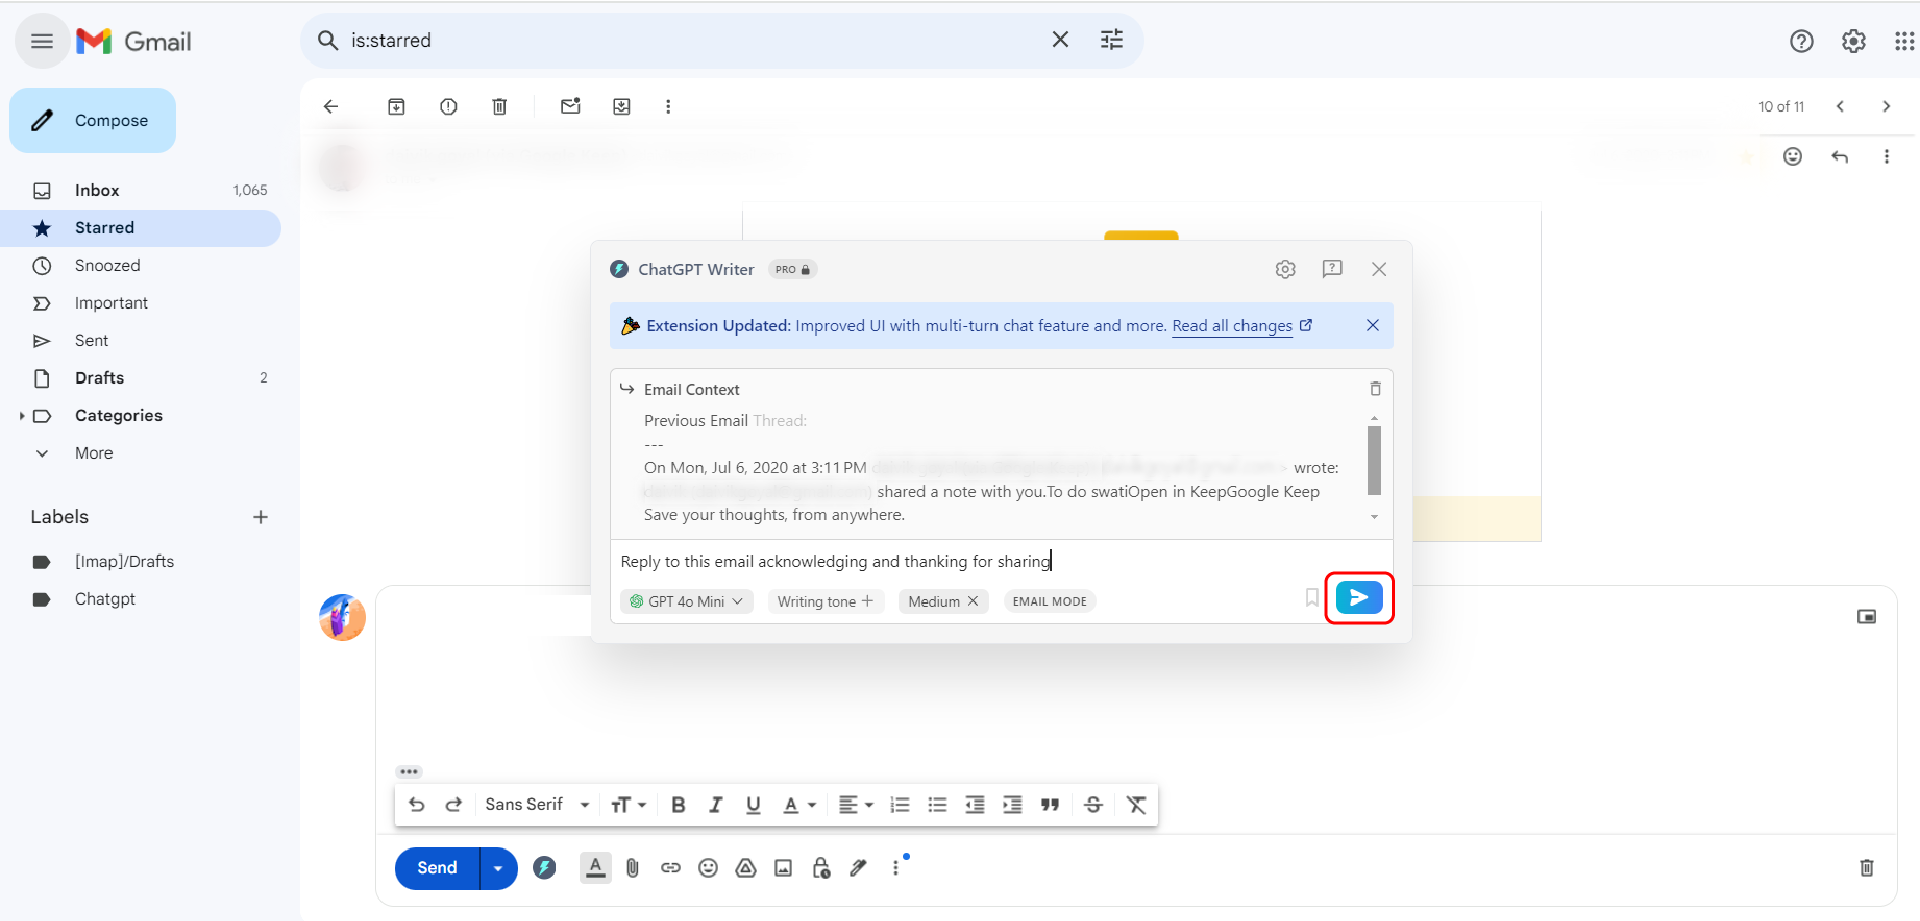Toggle italic formatting
This screenshot has width=1920, height=921.
tap(716, 805)
